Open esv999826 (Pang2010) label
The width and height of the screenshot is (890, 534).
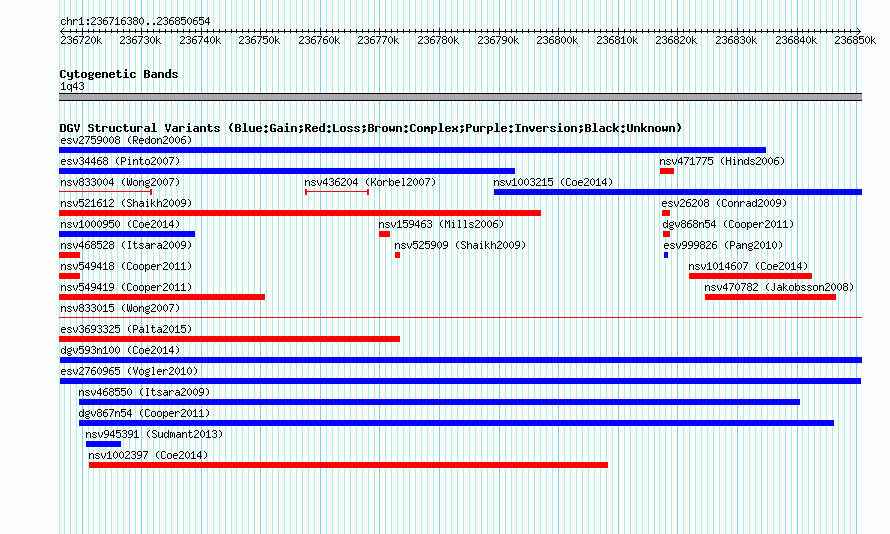(x=723, y=245)
